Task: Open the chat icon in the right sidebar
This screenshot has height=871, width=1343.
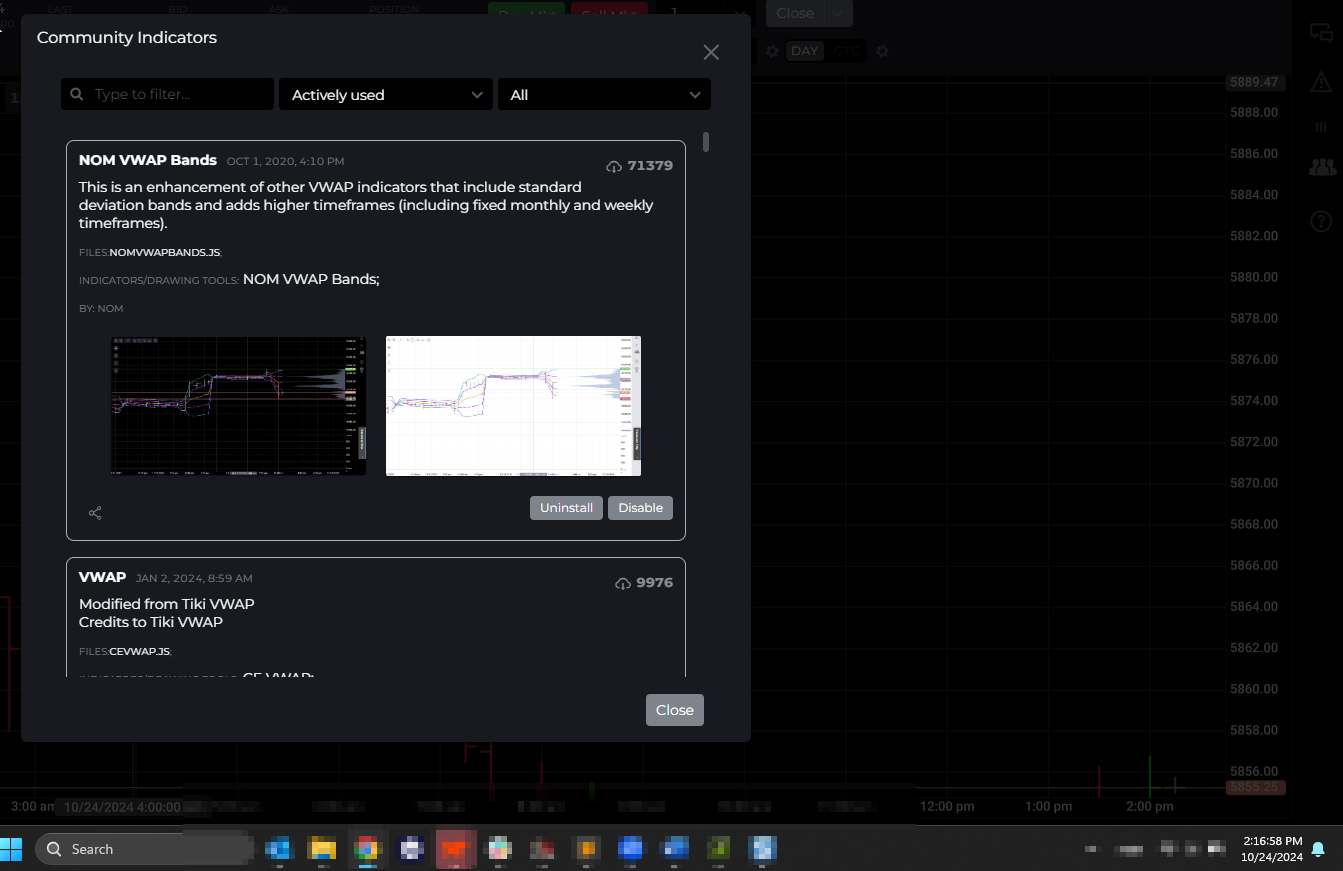Action: click(1322, 31)
